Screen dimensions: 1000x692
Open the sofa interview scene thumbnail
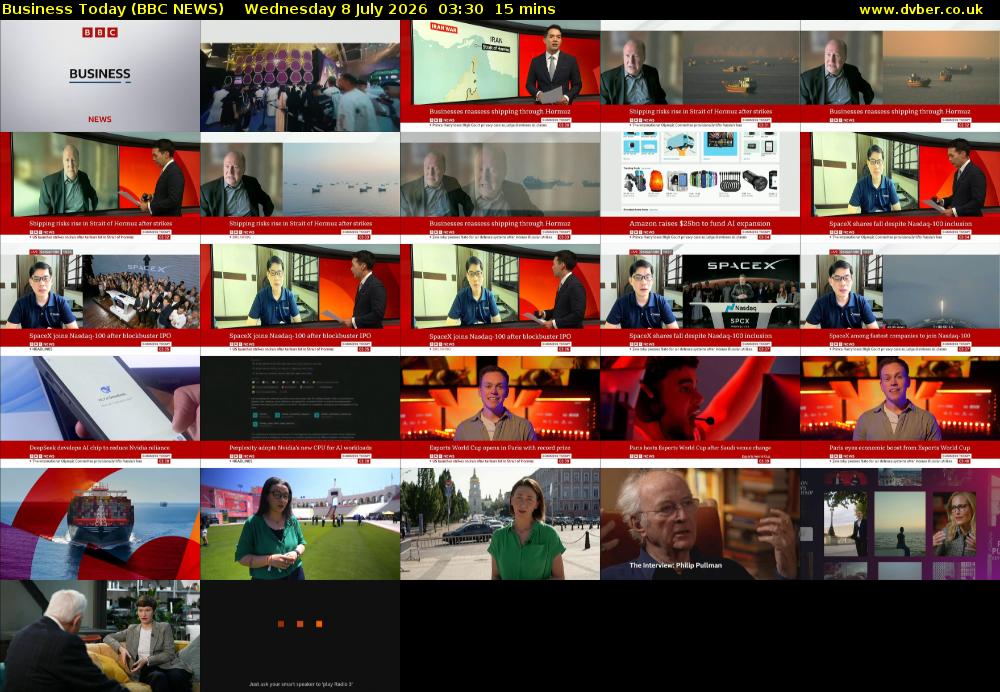(x=100, y=636)
